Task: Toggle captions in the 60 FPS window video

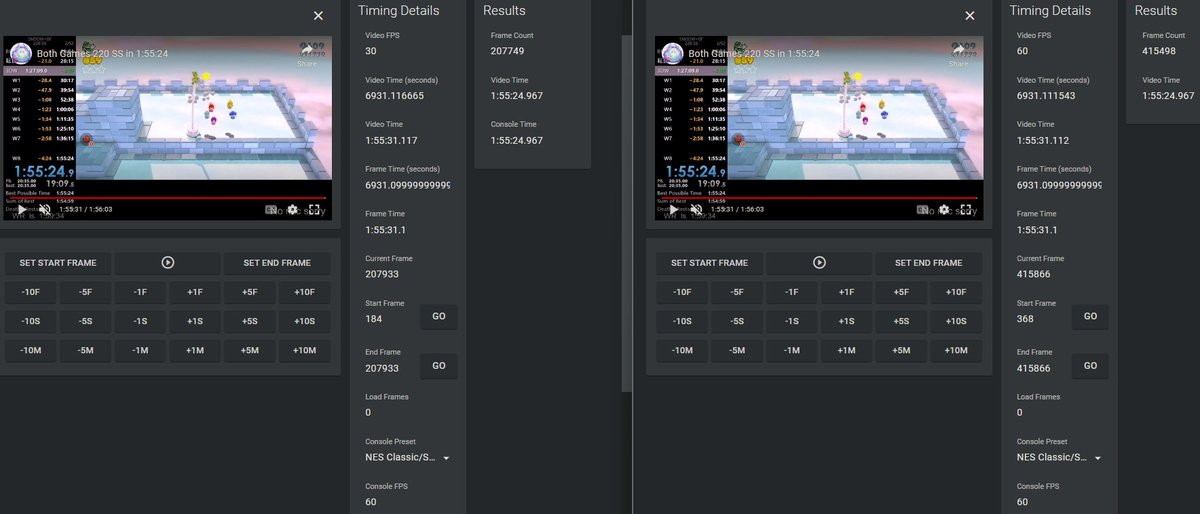Action: (x=922, y=210)
